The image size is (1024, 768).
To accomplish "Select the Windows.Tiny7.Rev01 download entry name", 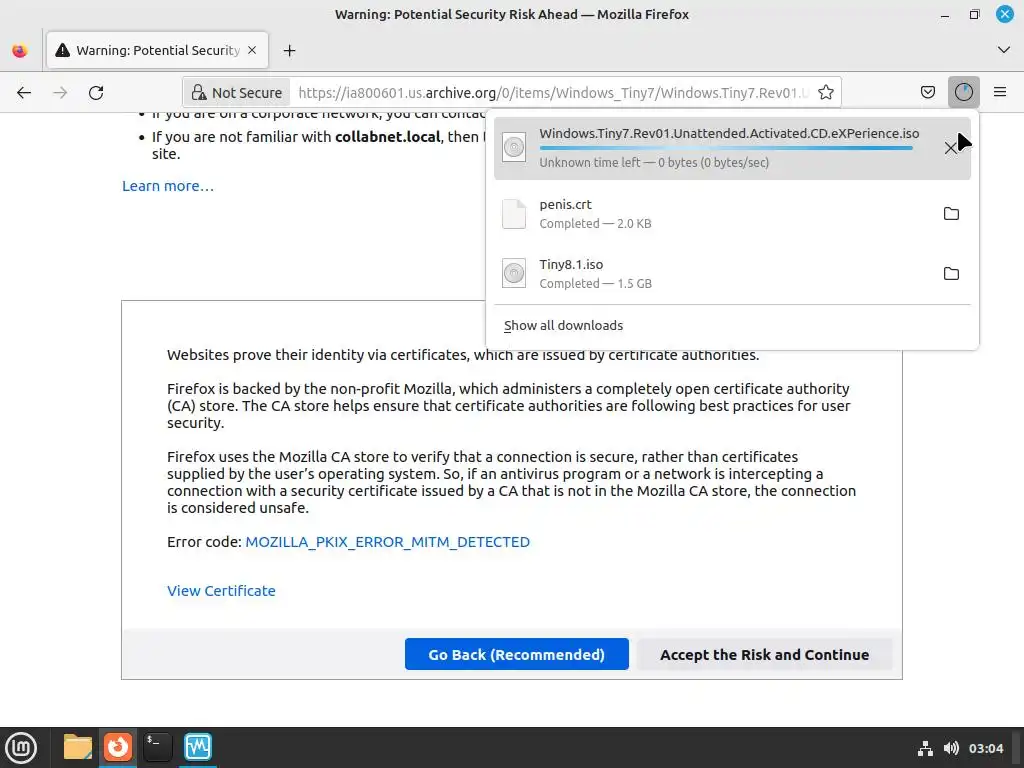I will [729, 133].
